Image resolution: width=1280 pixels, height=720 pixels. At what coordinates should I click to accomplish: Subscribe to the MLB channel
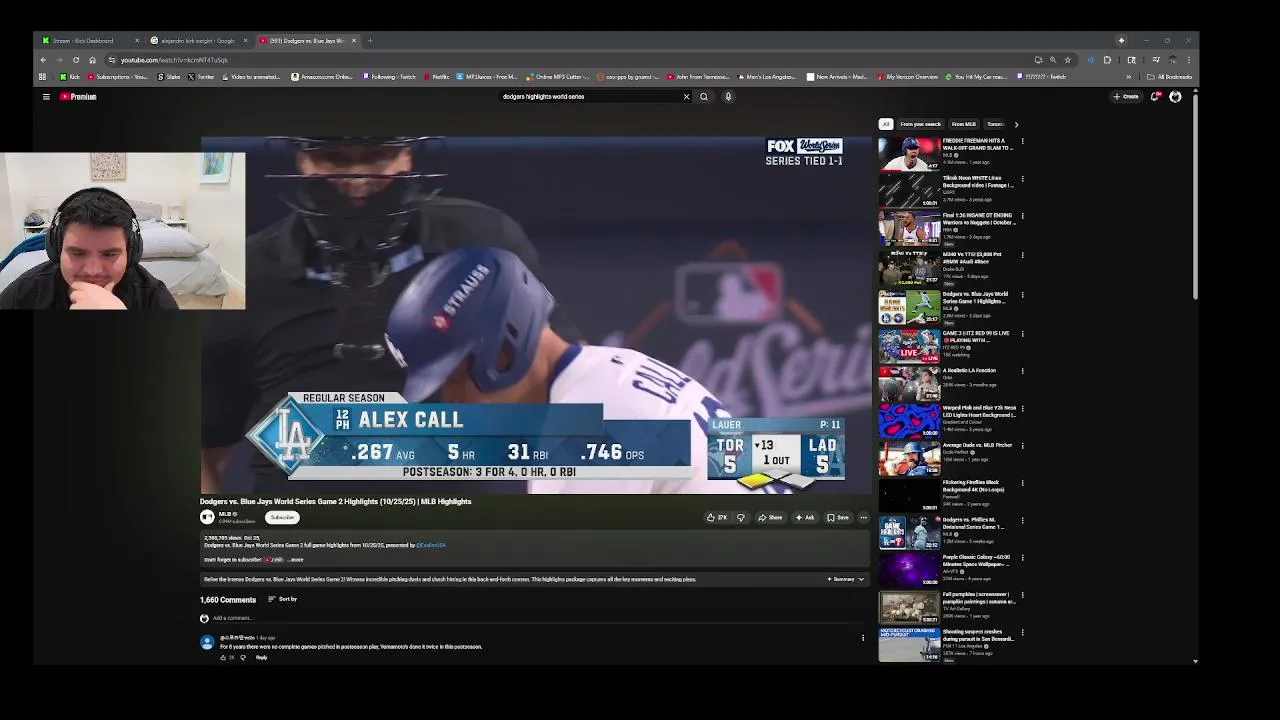pyautogui.click(x=282, y=517)
